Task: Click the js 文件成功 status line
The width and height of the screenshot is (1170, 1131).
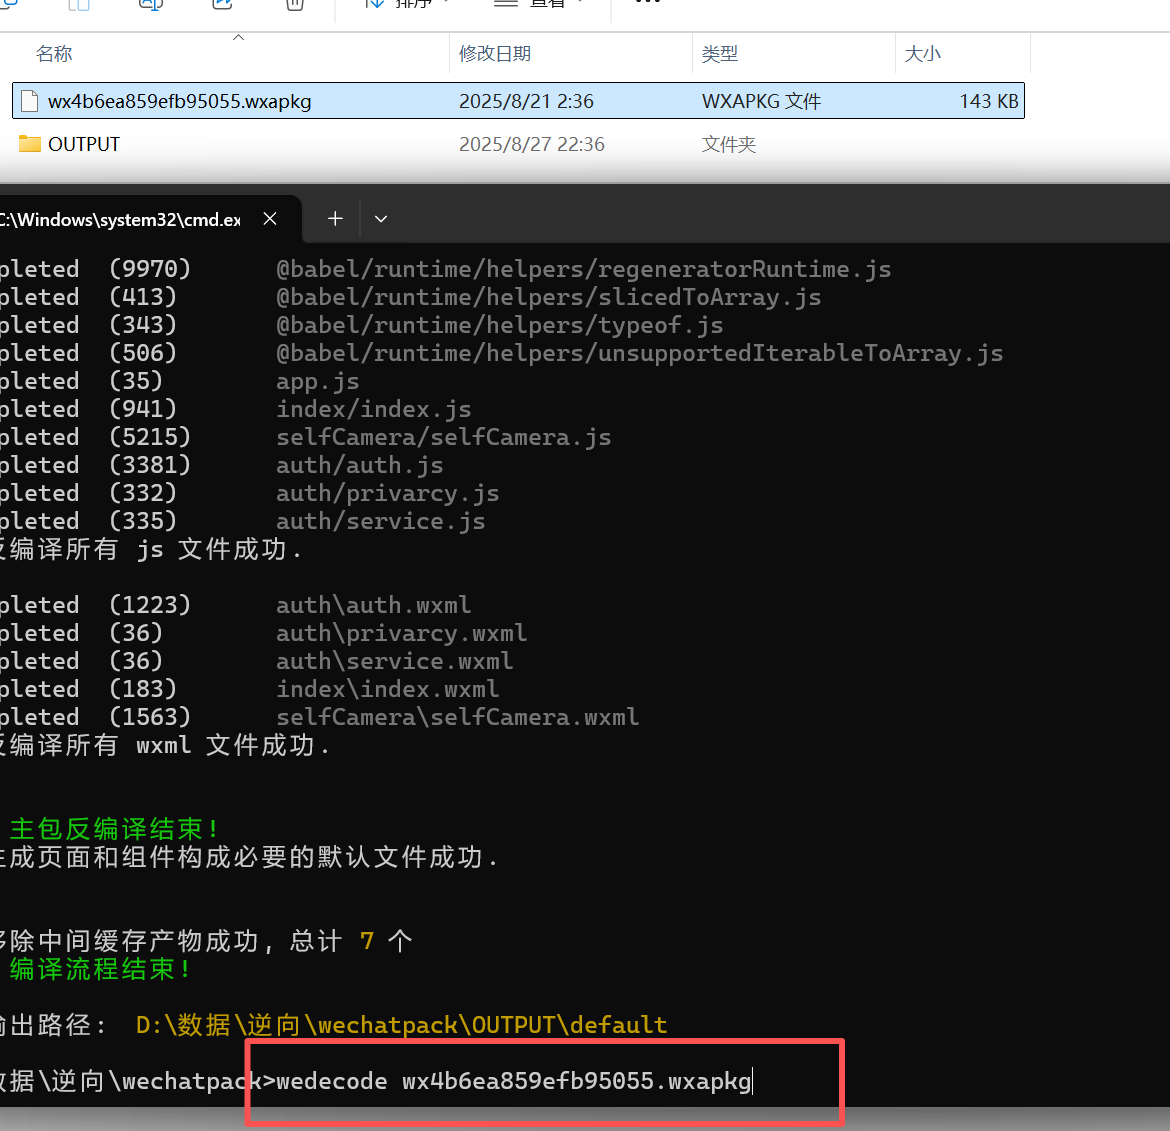Action: tap(150, 550)
